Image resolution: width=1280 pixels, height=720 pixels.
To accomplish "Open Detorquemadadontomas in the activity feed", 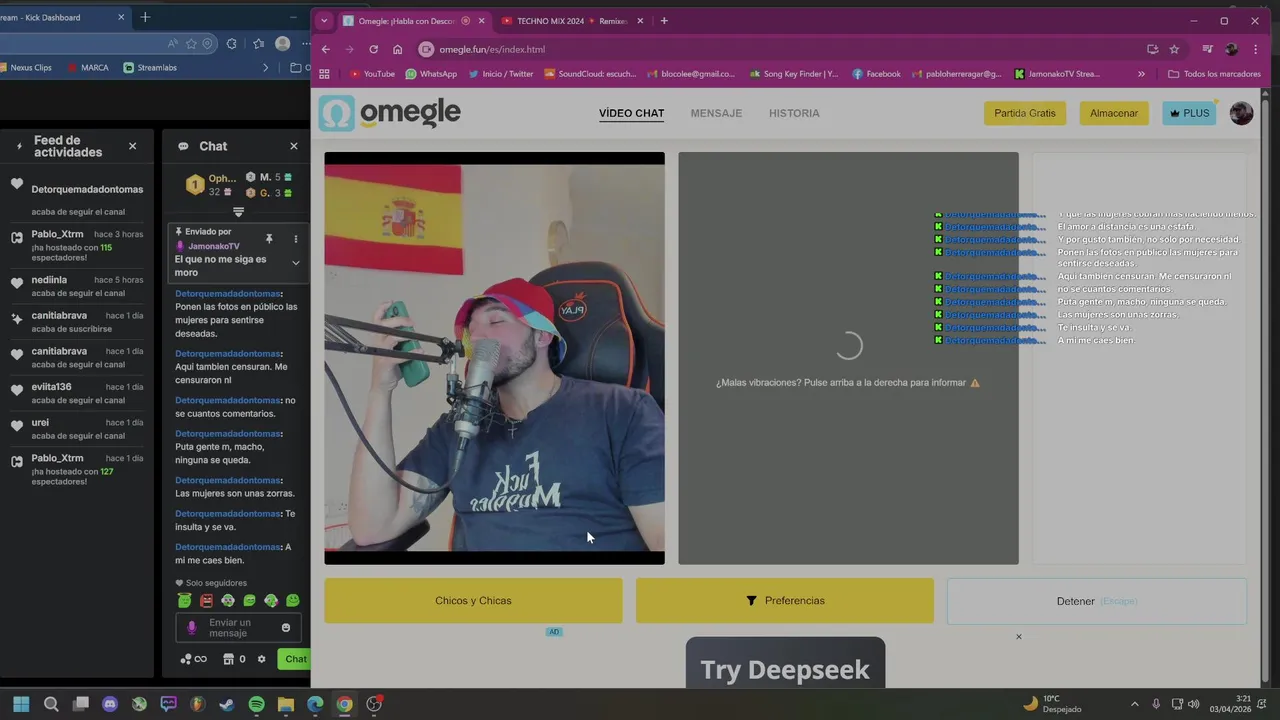I will tap(87, 189).
